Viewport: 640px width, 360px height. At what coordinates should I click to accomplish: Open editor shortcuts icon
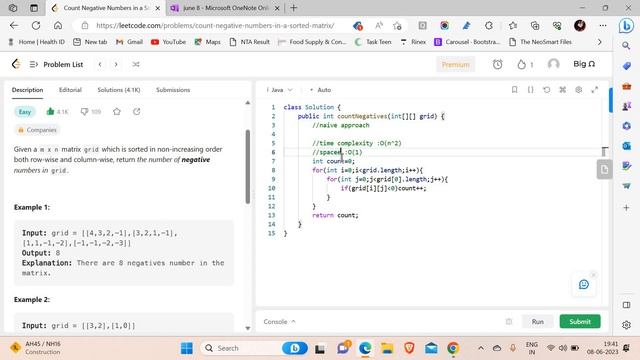562,90
